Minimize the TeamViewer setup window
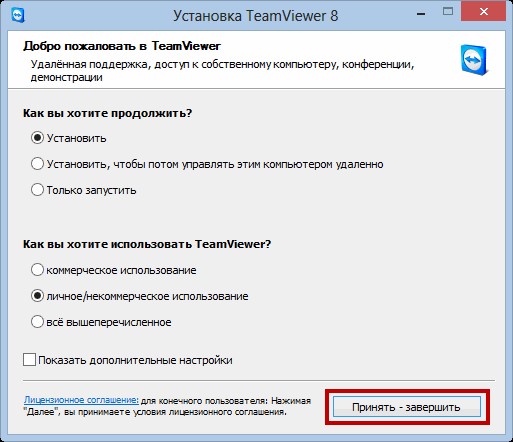Viewport: 513px width, 442px height. (421, 14)
